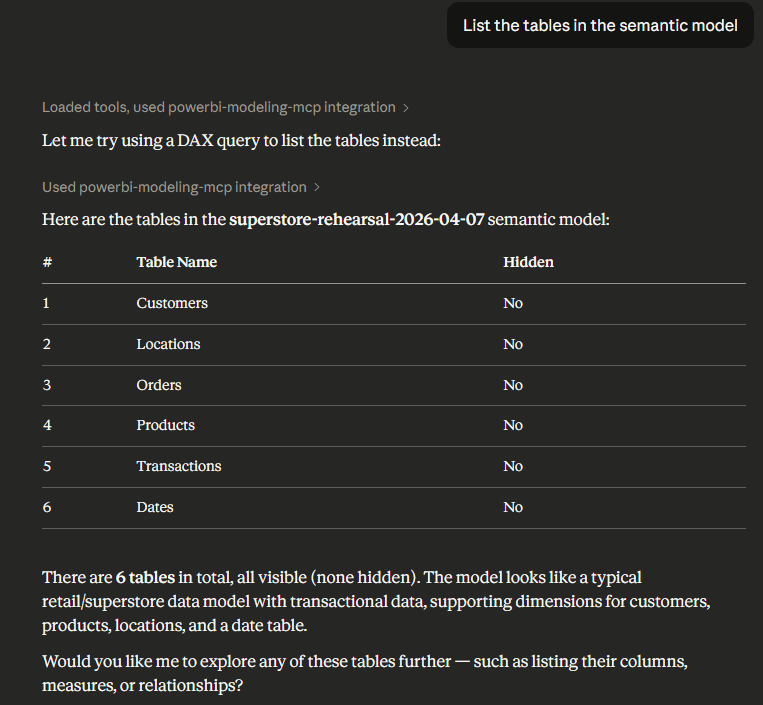
Task: Expand the "Loaded tools" integration chevron
Action: pyautogui.click(x=406, y=107)
